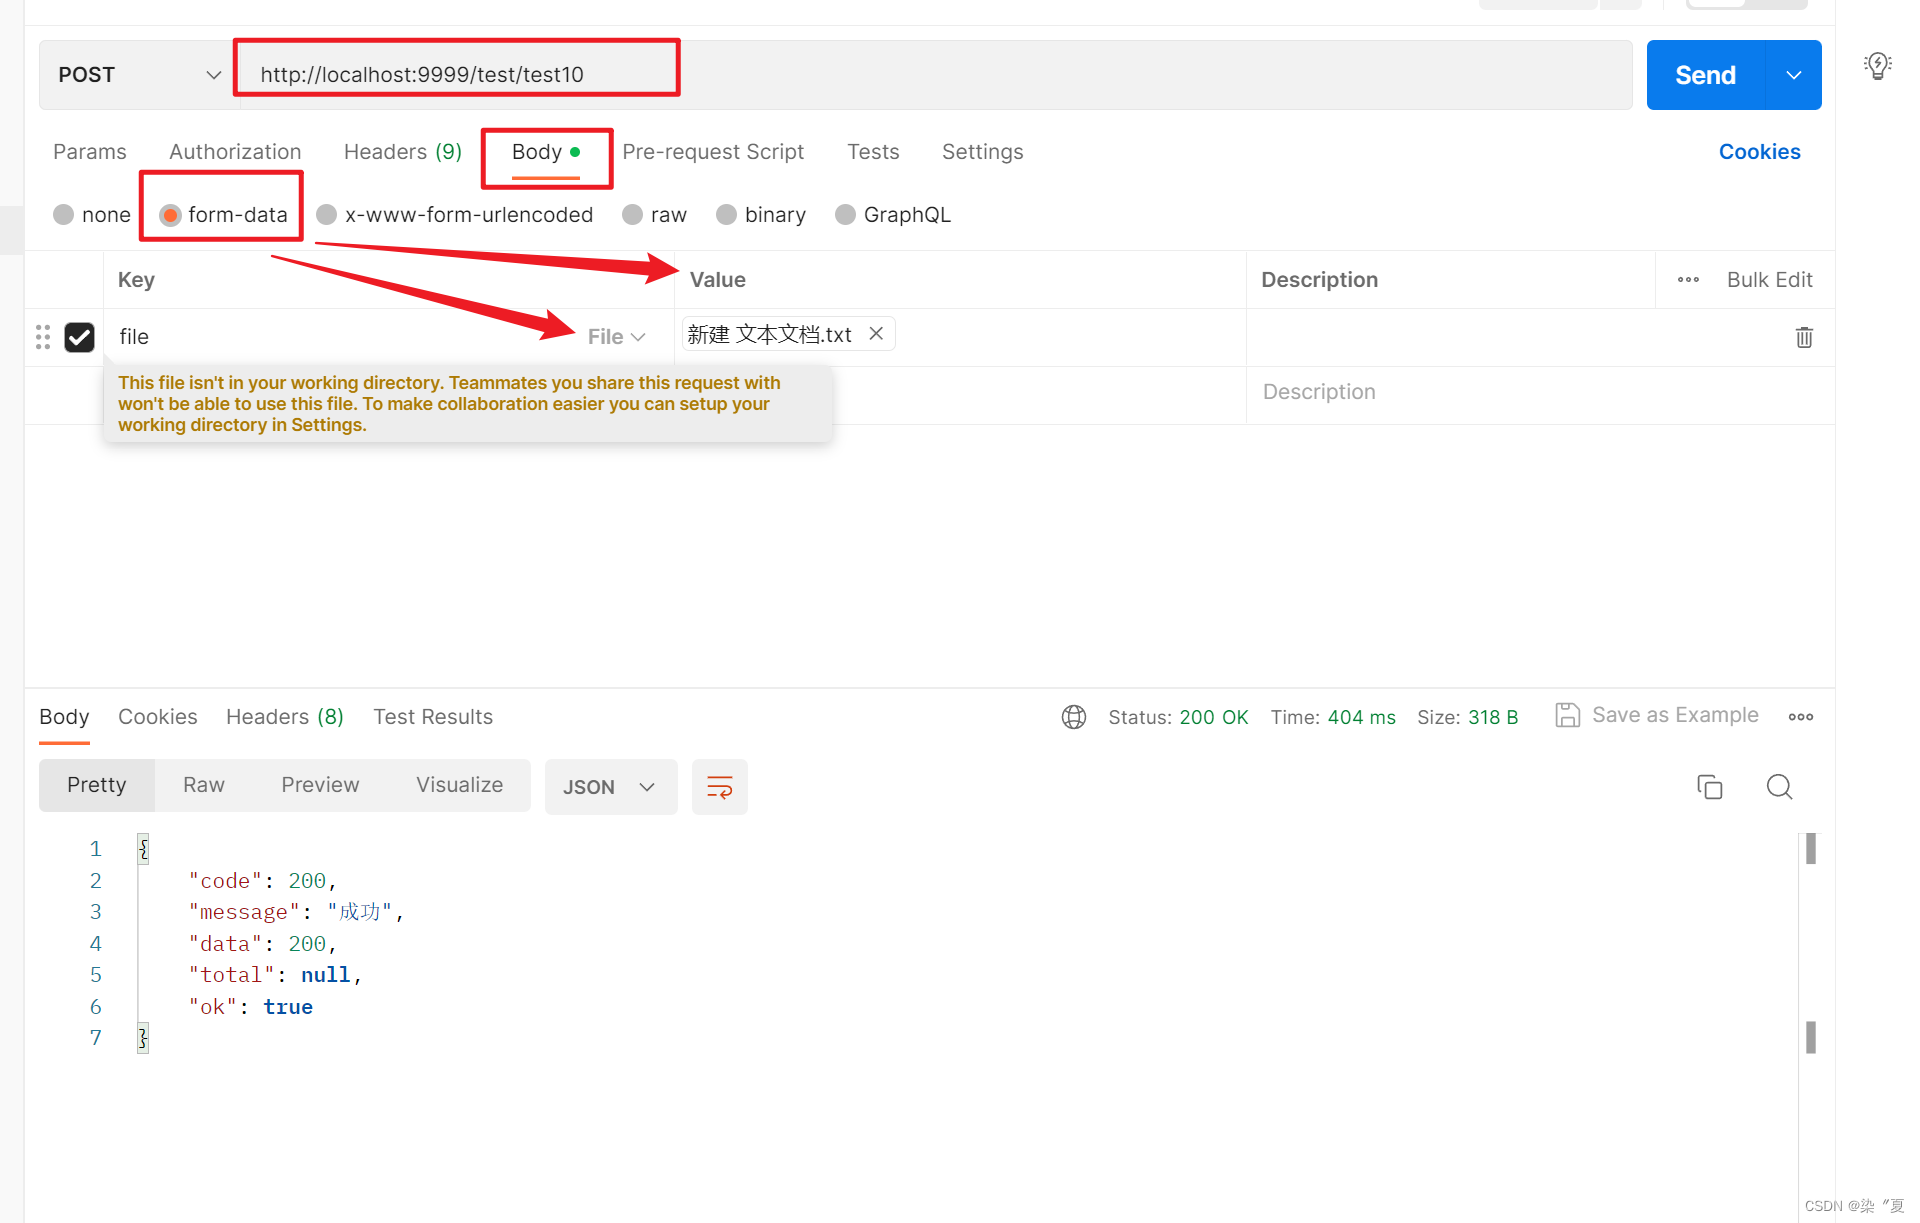Select the x-www-form-urlencoded radio option
Screen dimensions: 1920x1223
pos(327,215)
